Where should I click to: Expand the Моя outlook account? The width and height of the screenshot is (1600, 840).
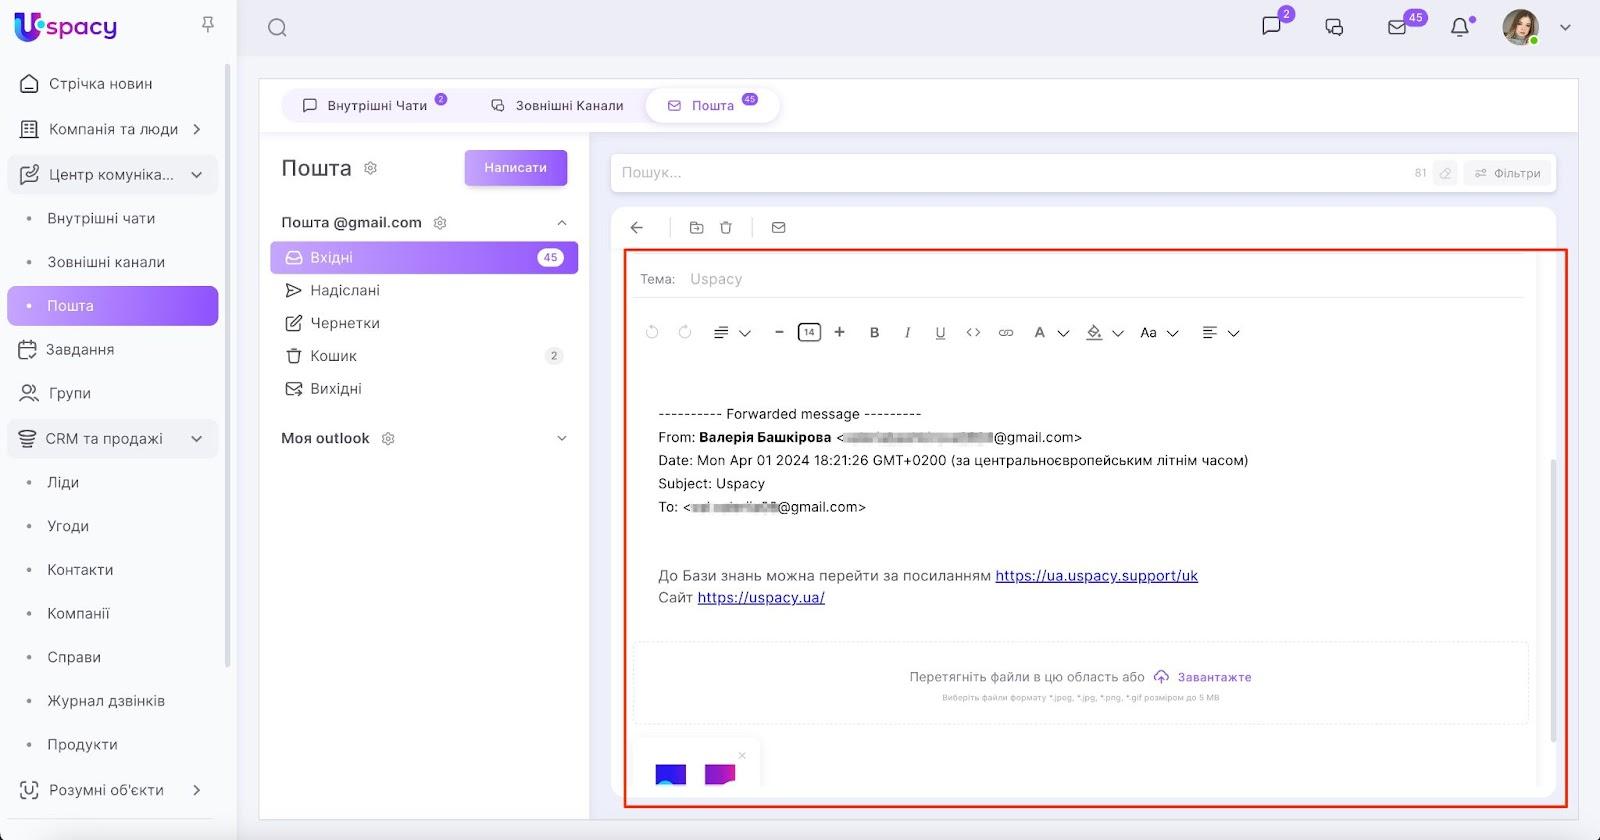pyautogui.click(x=561, y=439)
